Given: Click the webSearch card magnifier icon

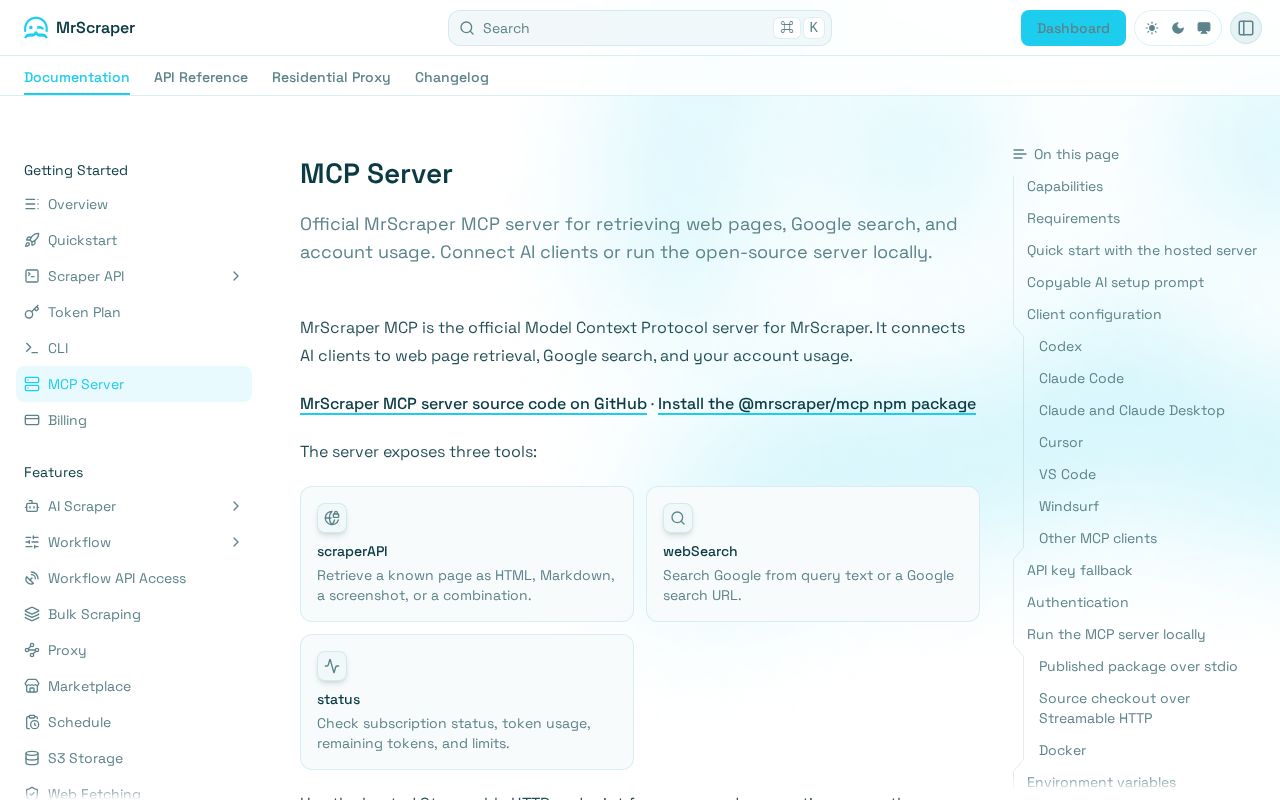Looking at the screenshot, I should point(678,518).
